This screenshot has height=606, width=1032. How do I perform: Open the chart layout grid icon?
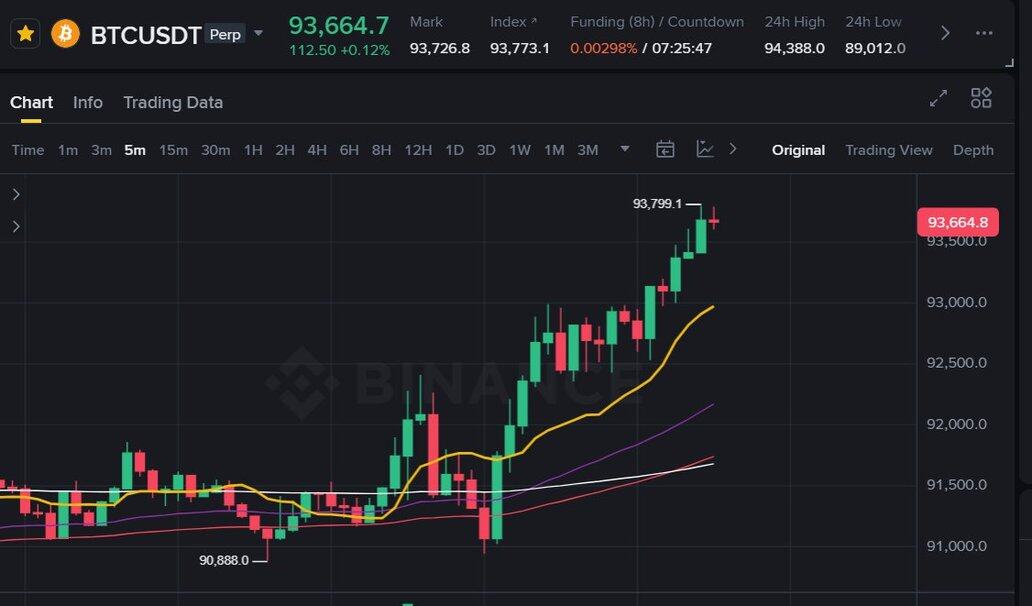pos(981,98)
